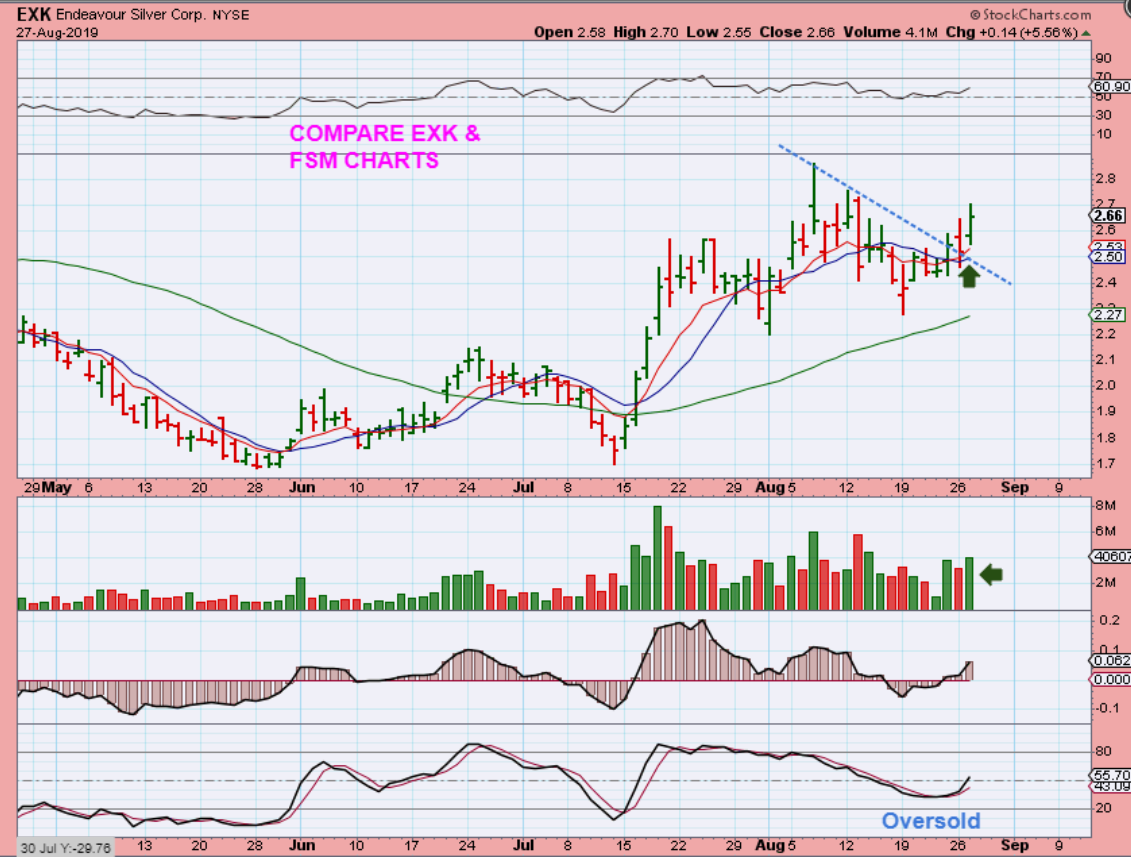This screenshot has width=1131, height=857.
Task: Click the 'Close 2.66' value
Action: 797,32
